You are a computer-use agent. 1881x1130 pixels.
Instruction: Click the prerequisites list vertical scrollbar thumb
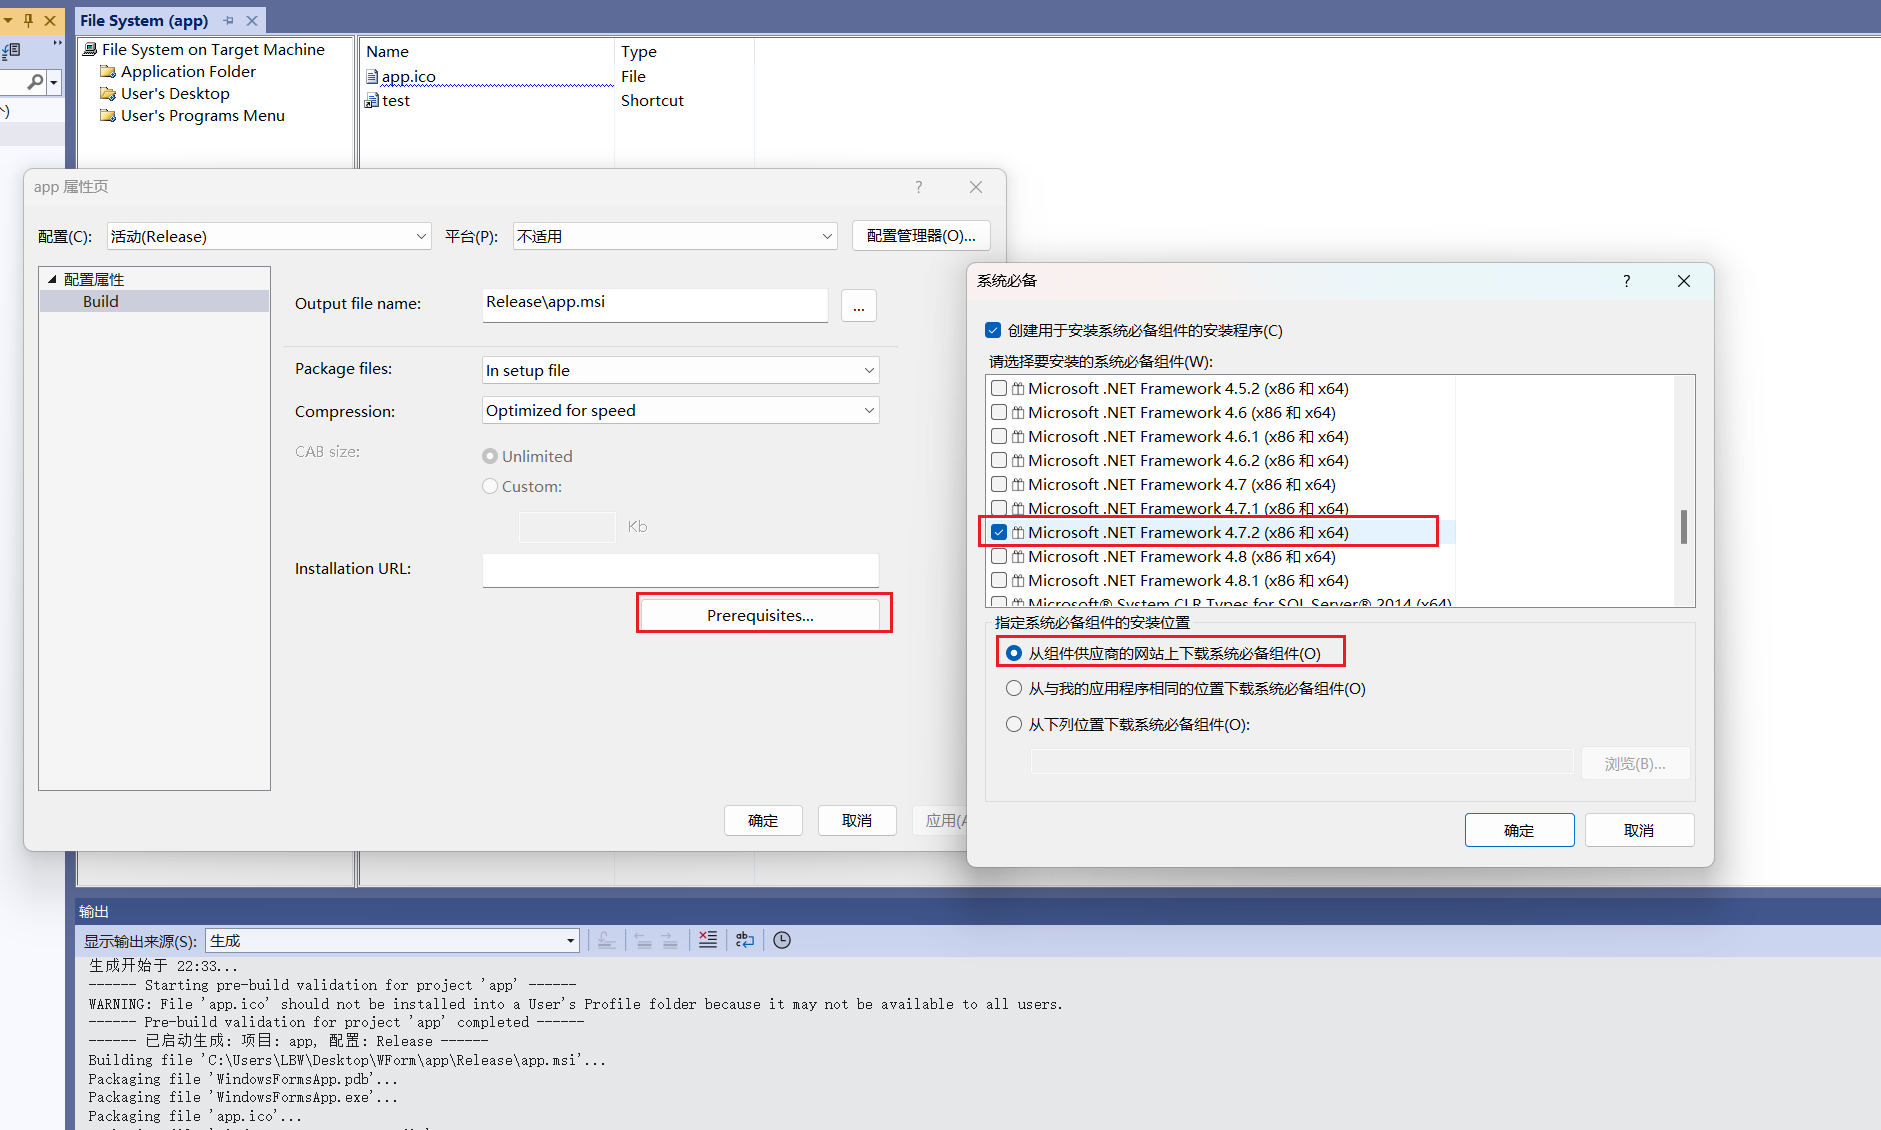[x=1684, y=527]
